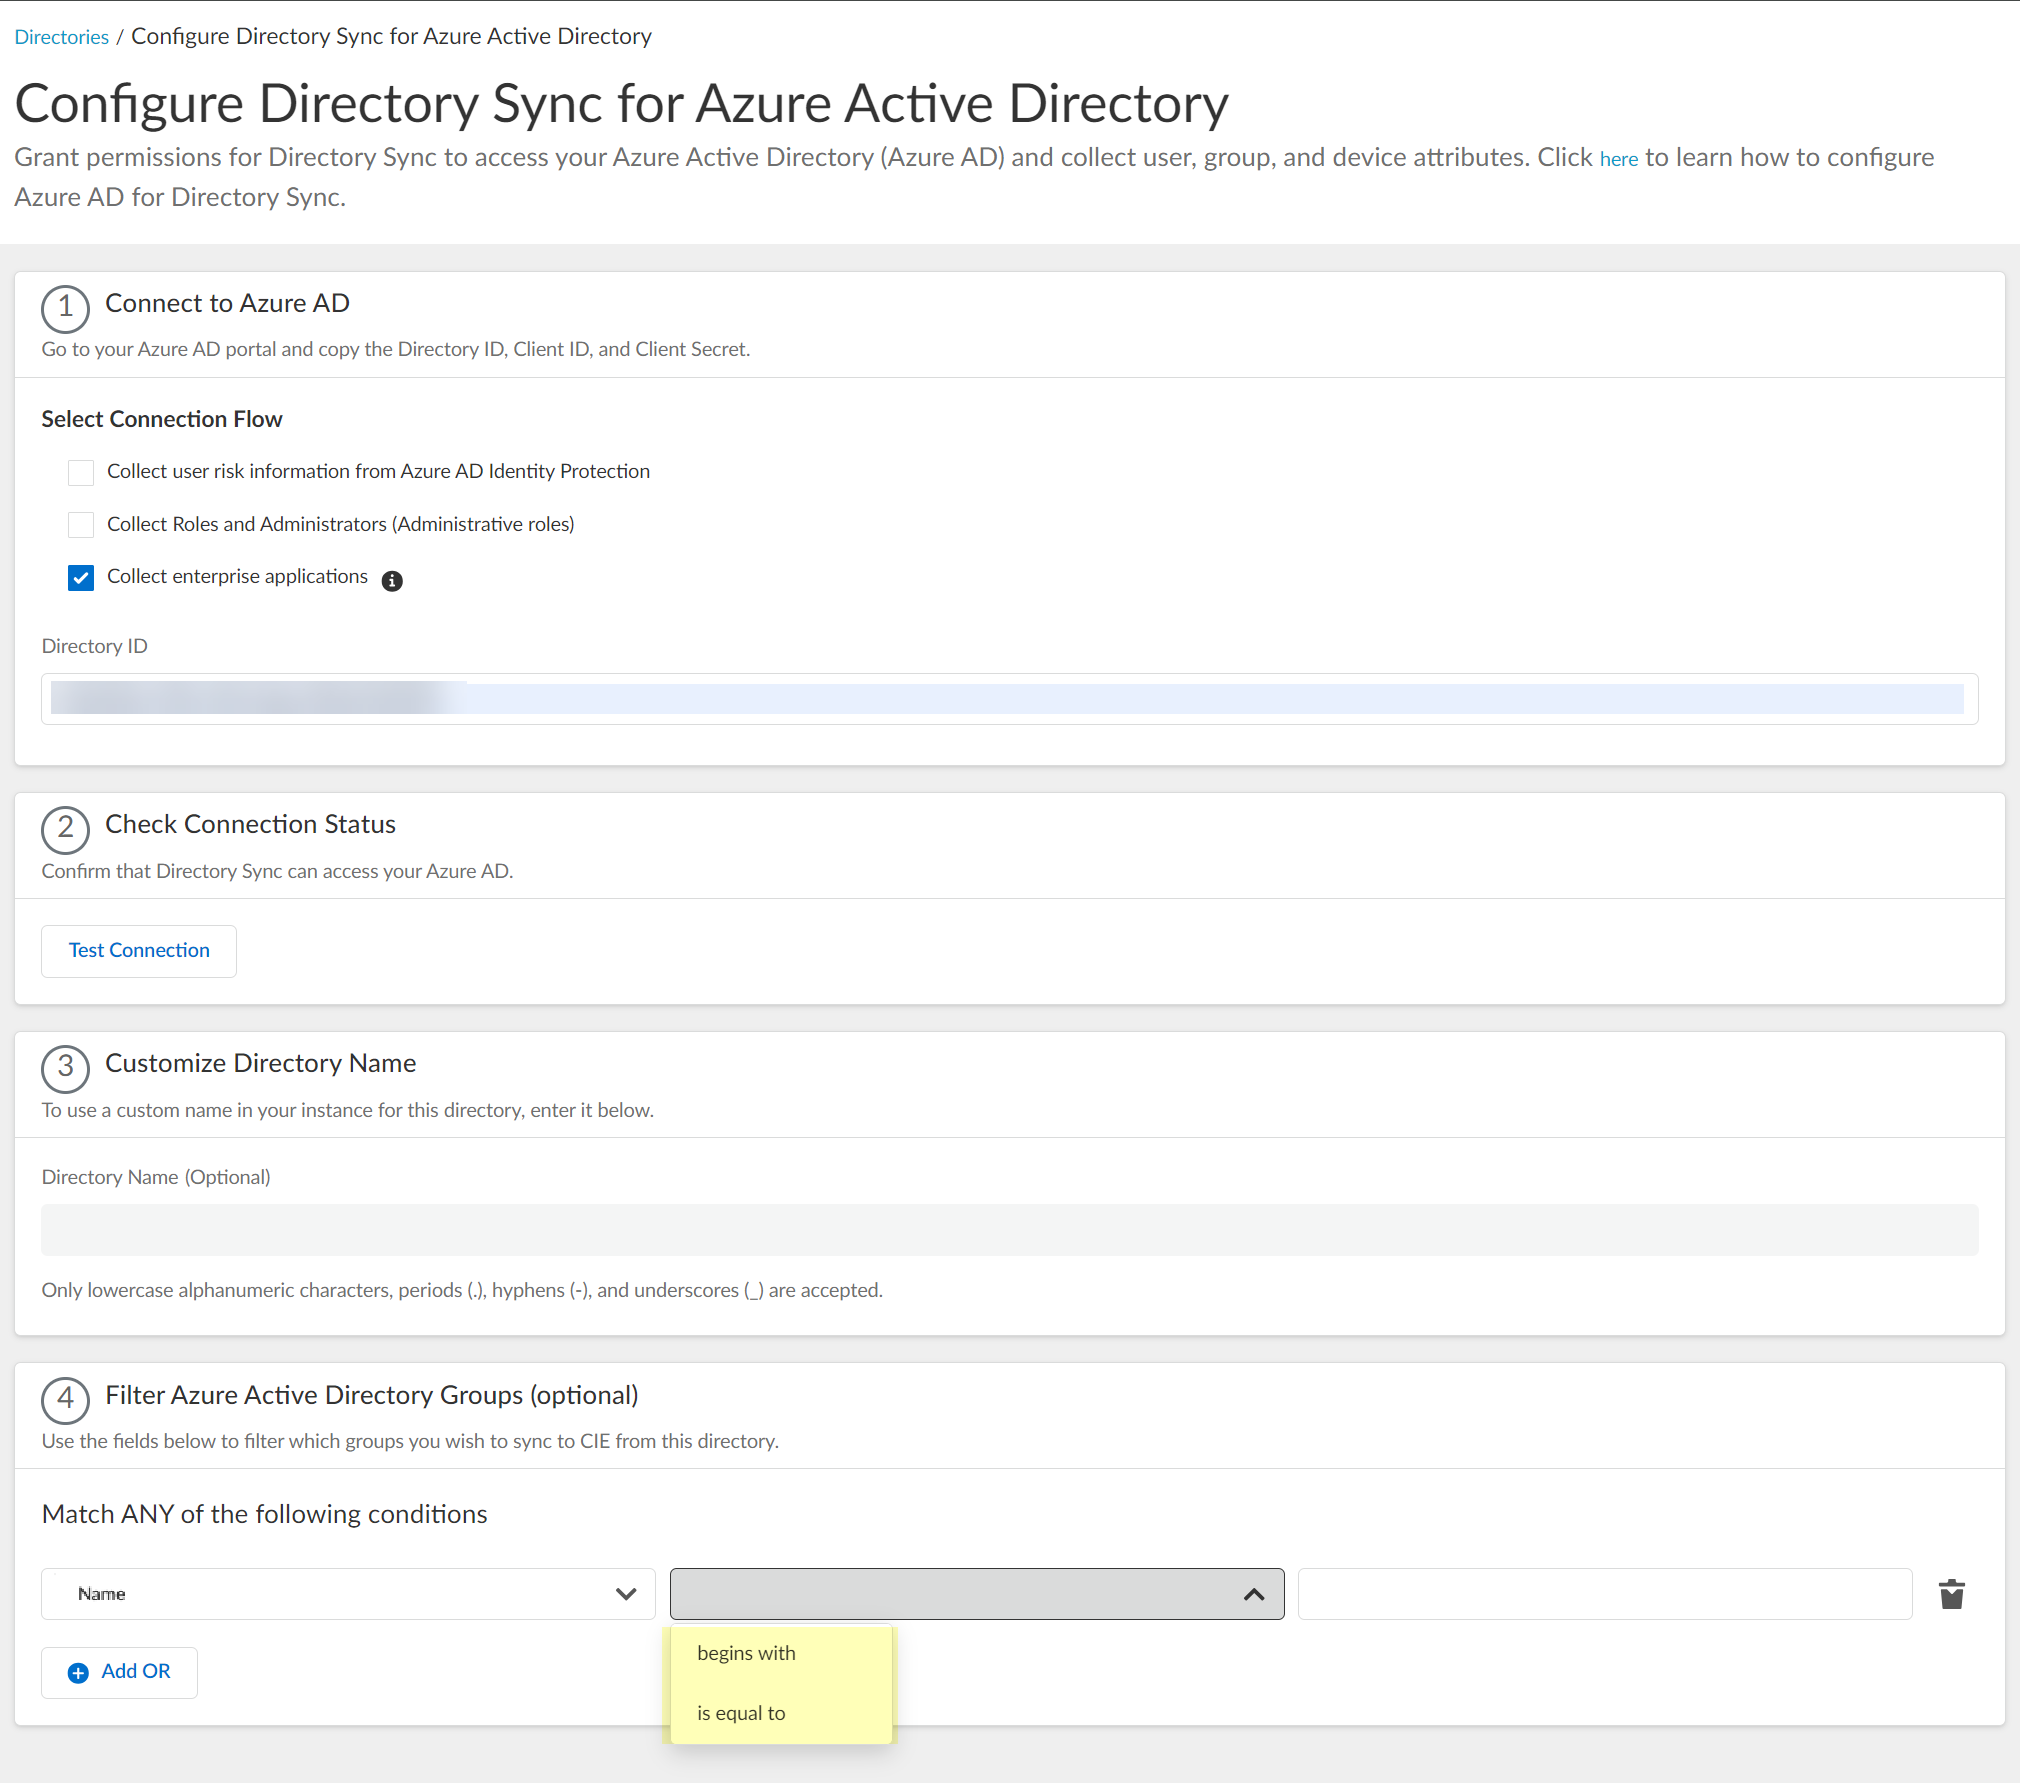This screenshot has width=2020, height=1783.
Task: Click the chevron on the Name dropdown
Action: coord(626,1594)
